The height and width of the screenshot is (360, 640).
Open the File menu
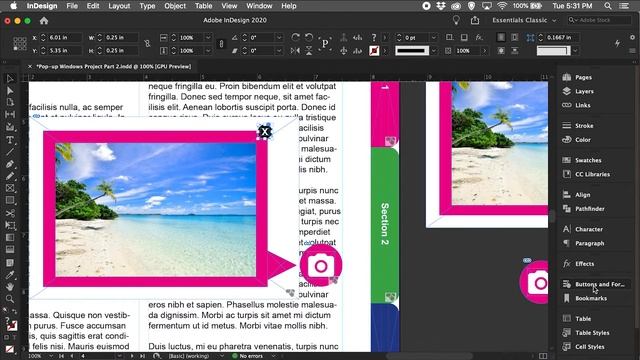tap(72, 6)
